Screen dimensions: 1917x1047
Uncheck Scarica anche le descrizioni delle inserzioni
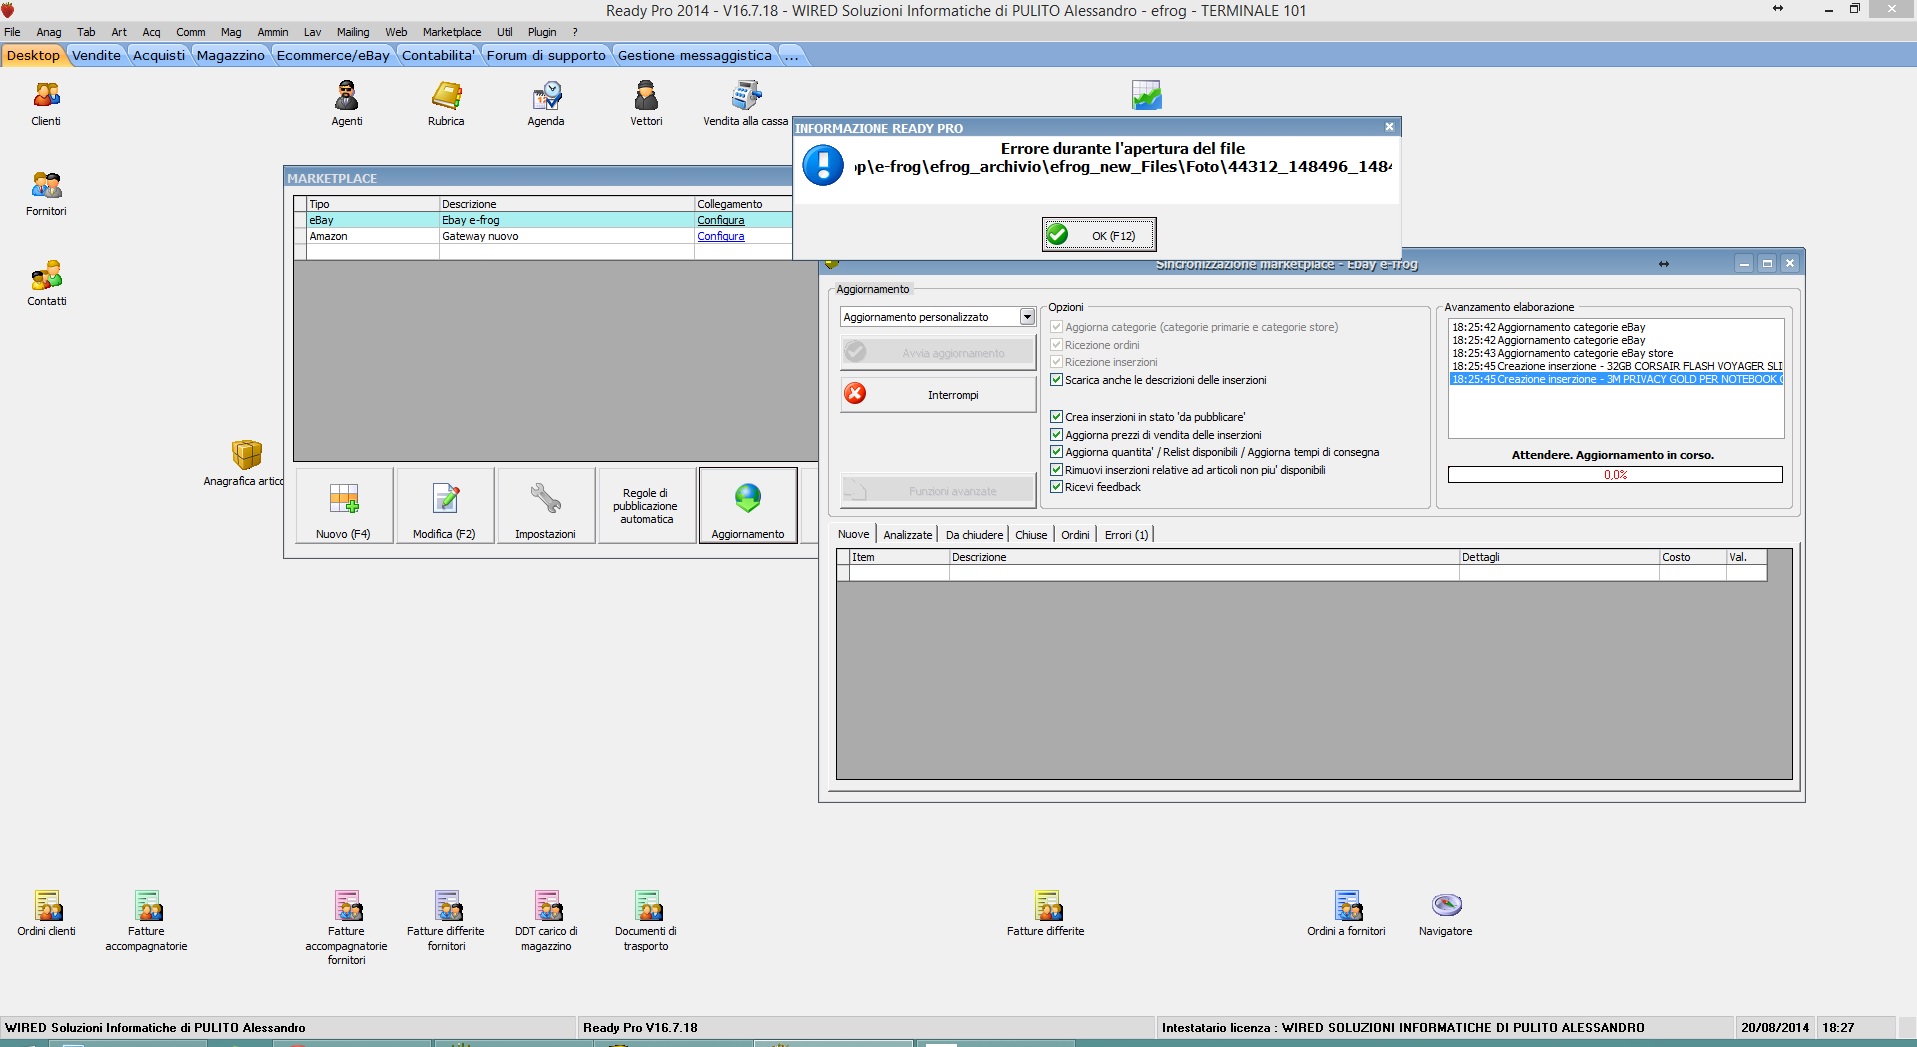click(x=1056, y=380)
